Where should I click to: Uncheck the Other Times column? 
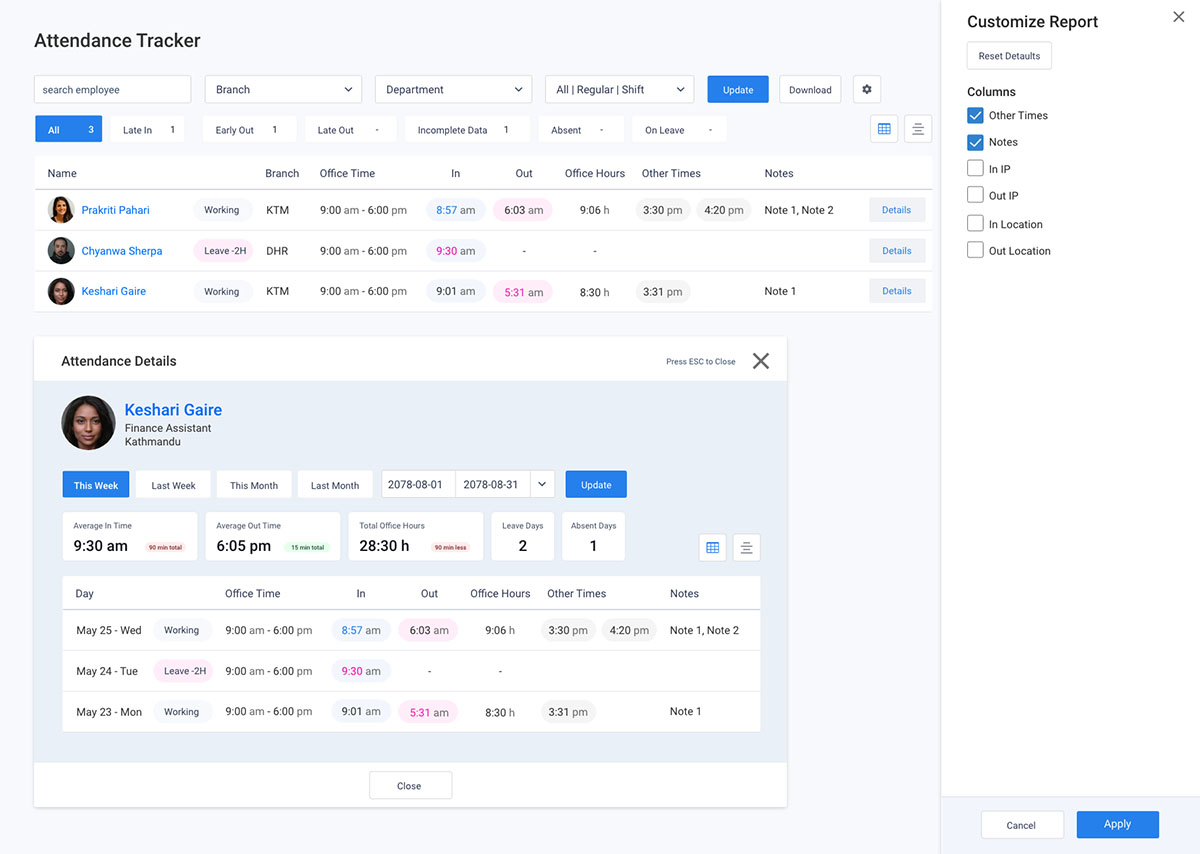pos(975,115)
